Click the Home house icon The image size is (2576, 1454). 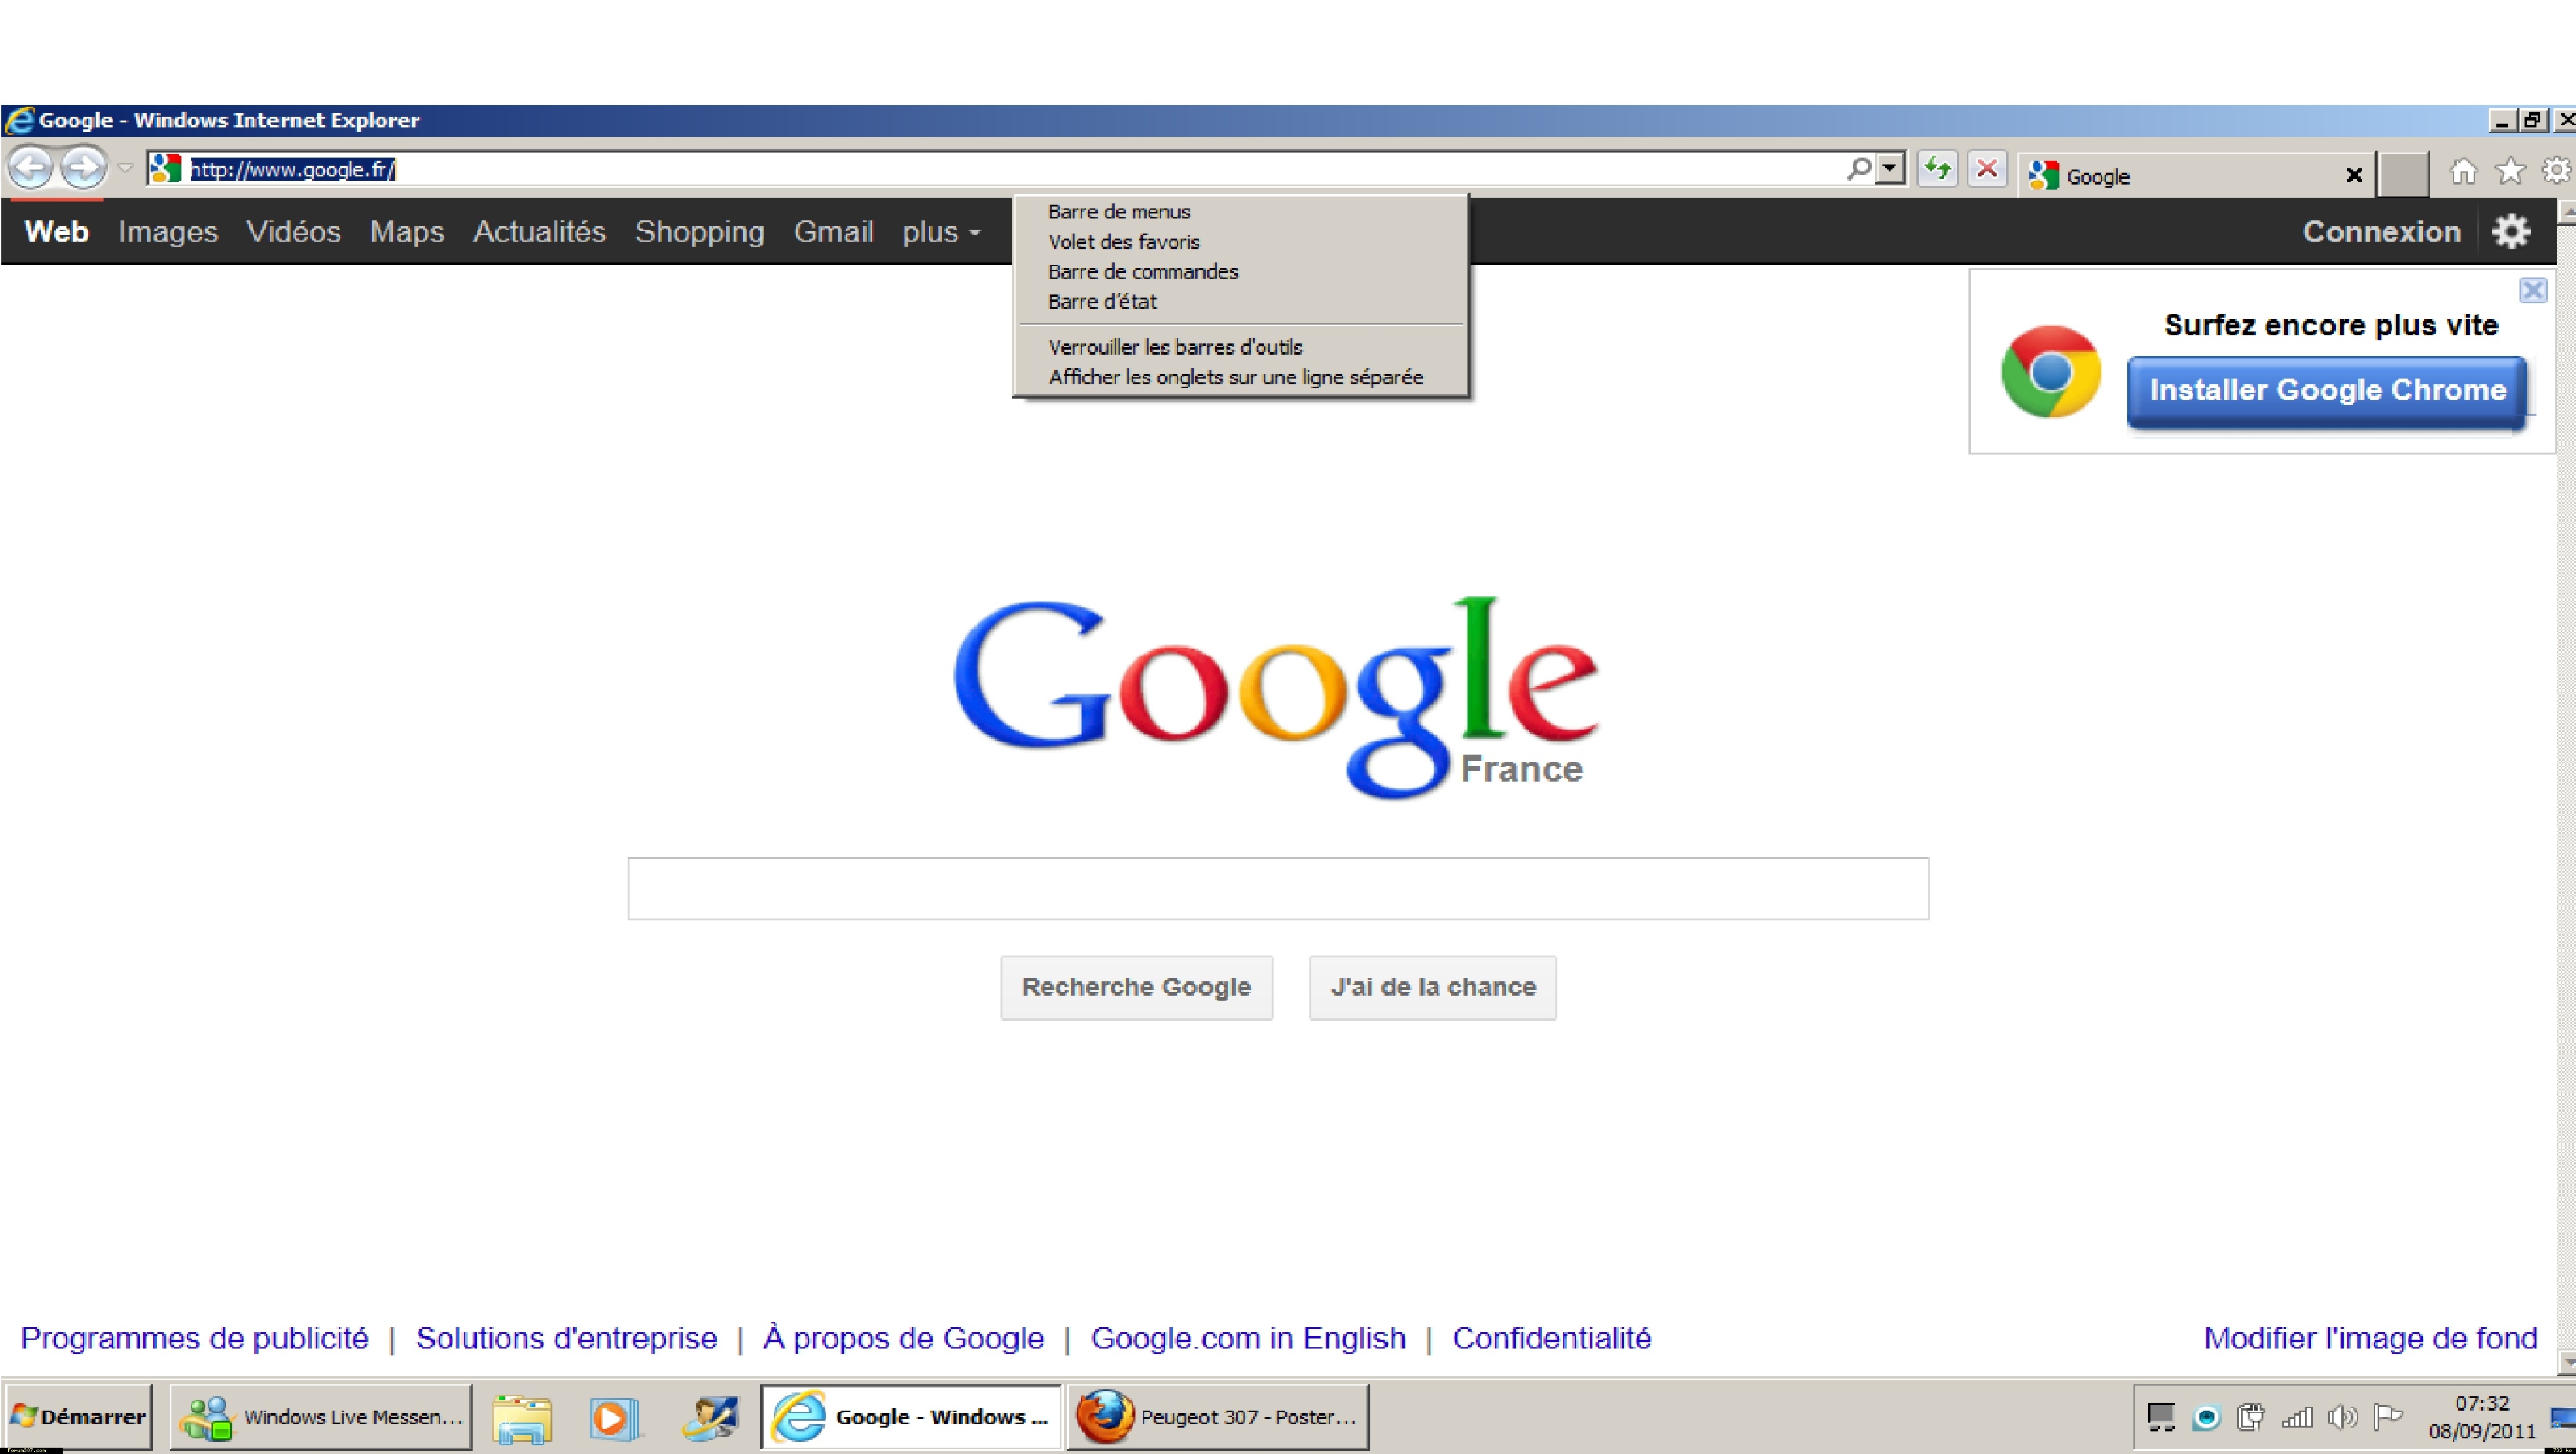[2463, 172]
